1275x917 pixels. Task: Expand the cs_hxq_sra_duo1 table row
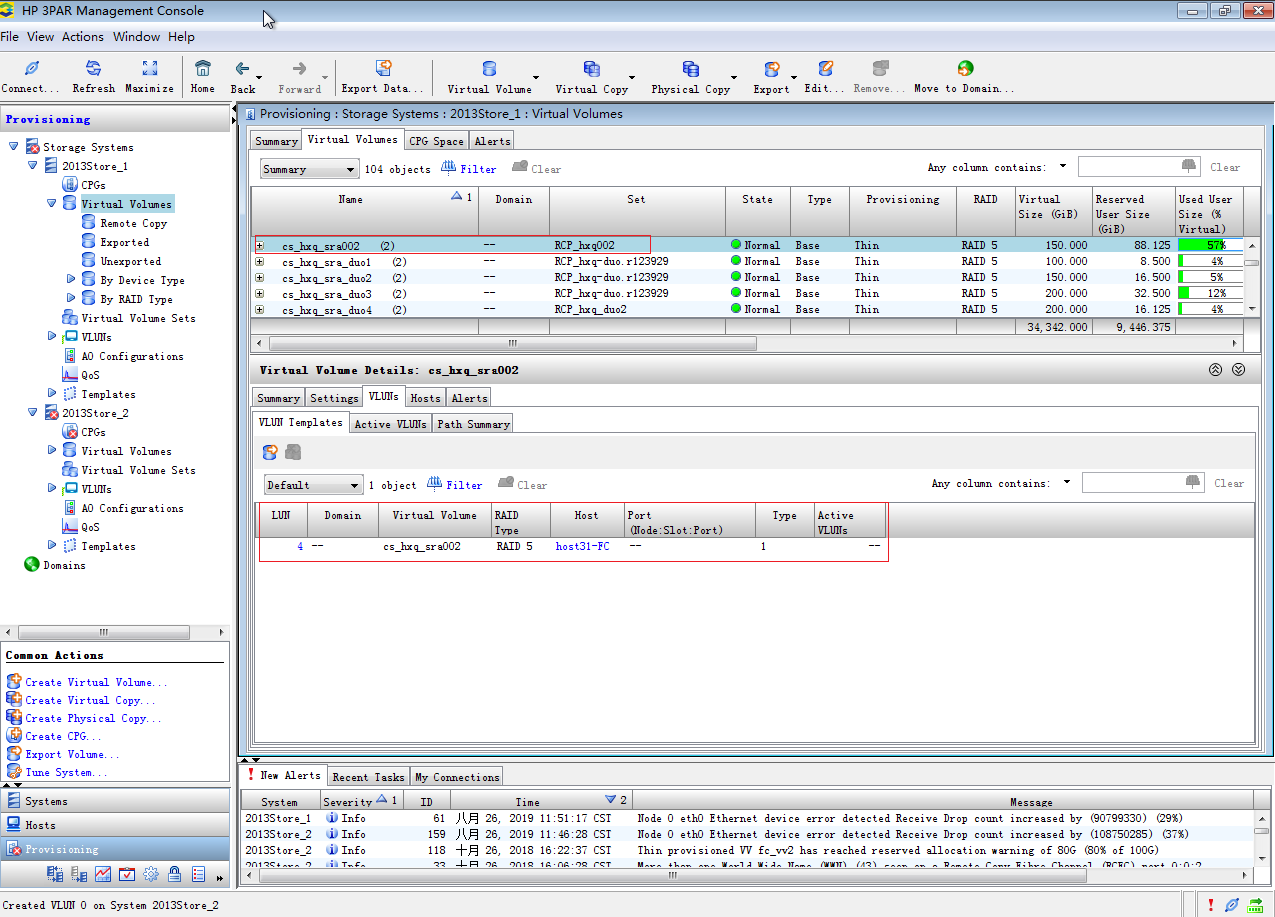(260, 262)
